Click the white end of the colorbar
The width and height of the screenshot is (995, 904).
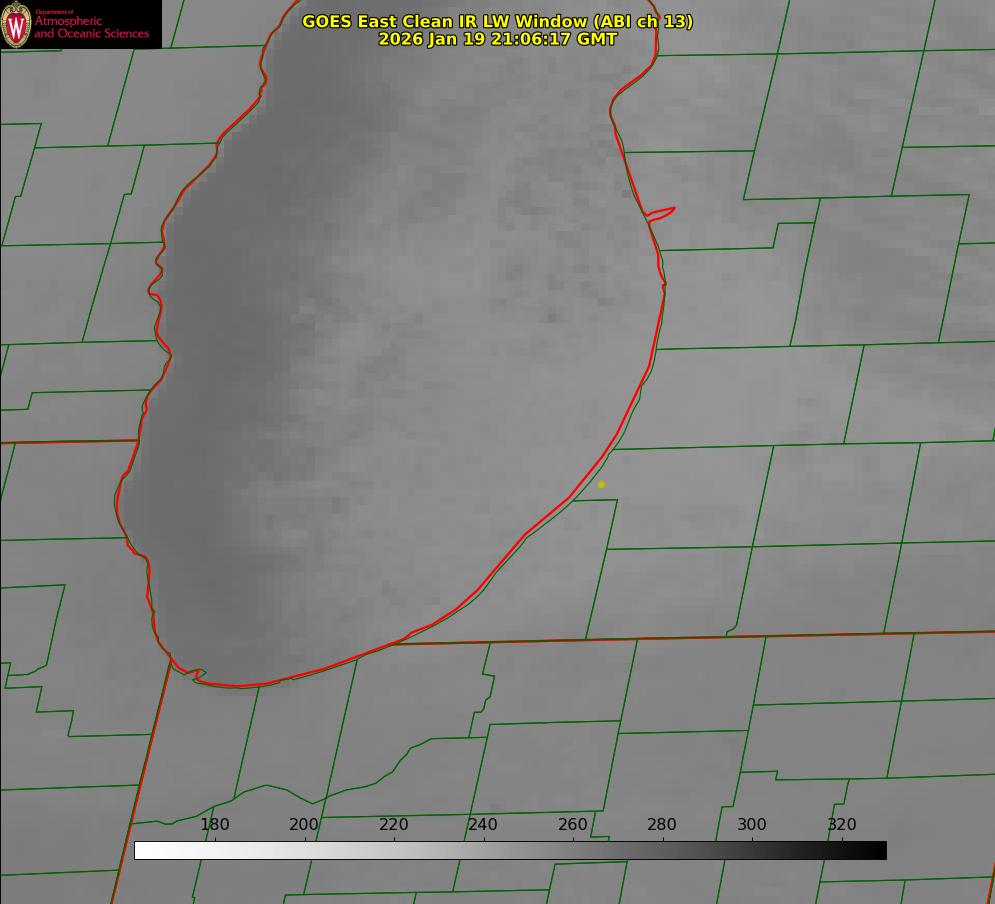pyautogui.click(x=142, y=850)
